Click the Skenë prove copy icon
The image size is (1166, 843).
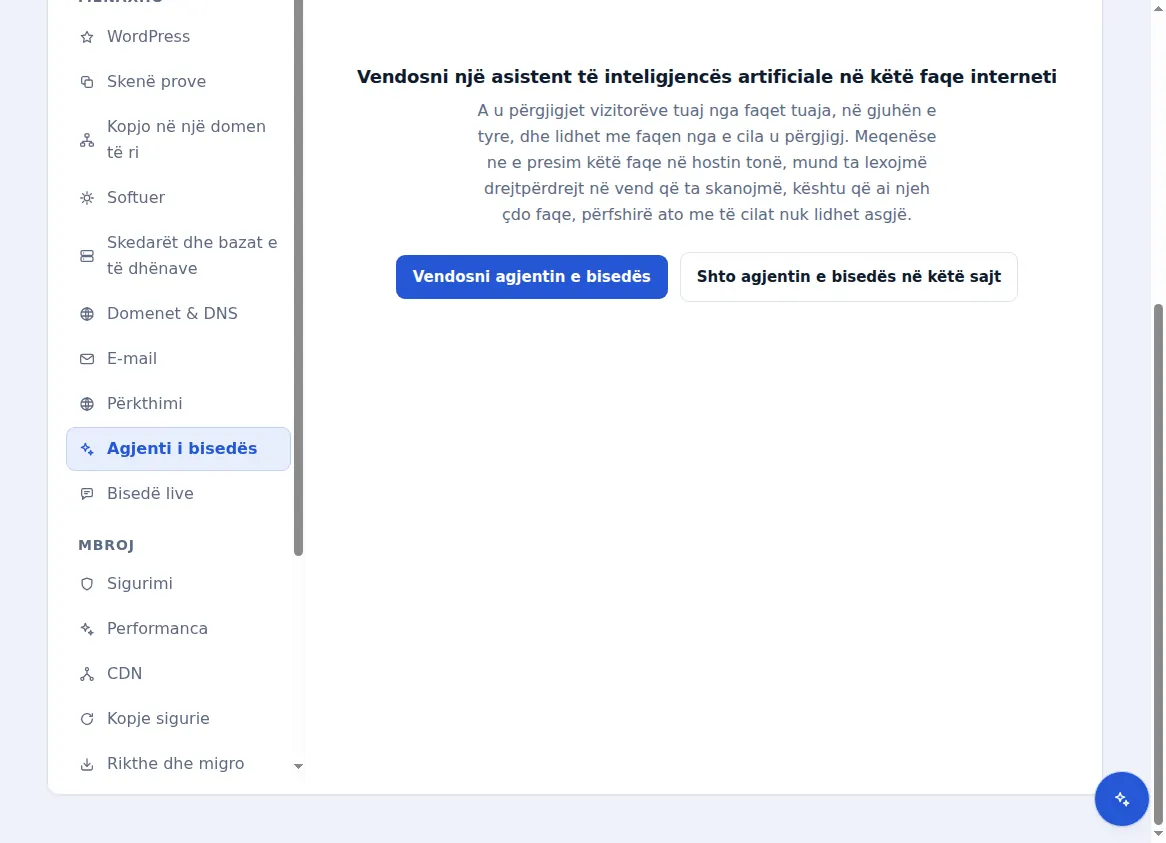(x=87, y=82)
